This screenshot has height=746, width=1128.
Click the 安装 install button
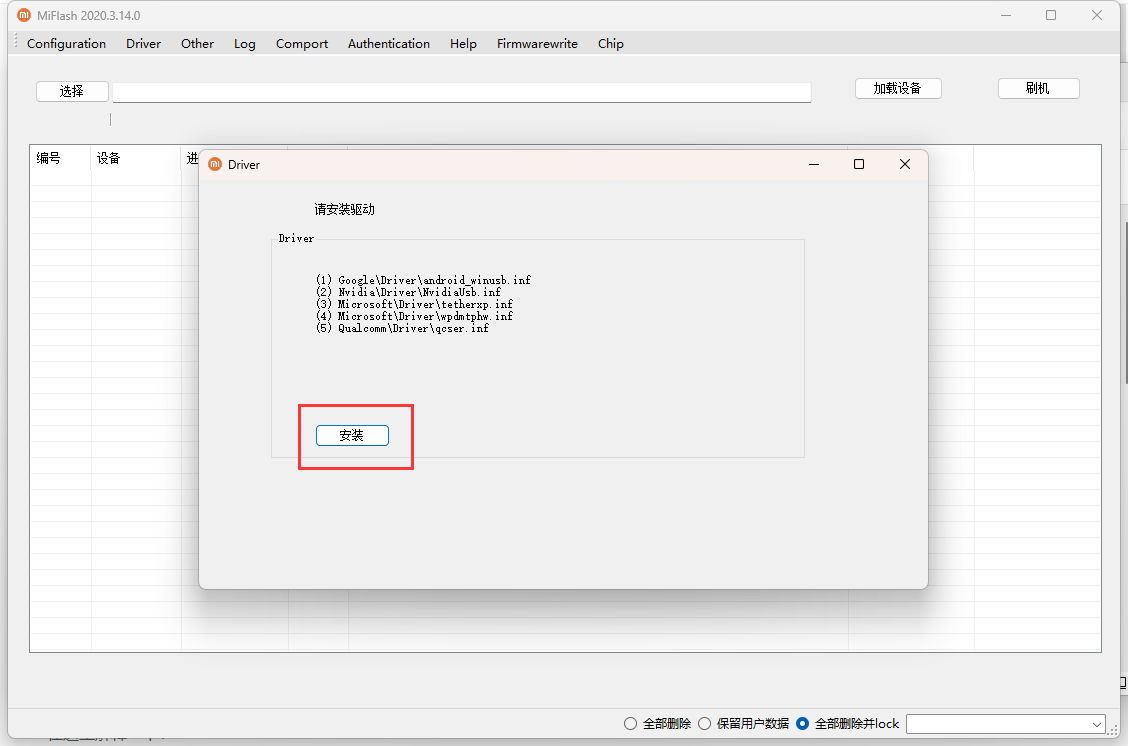(x=352, y=435)
